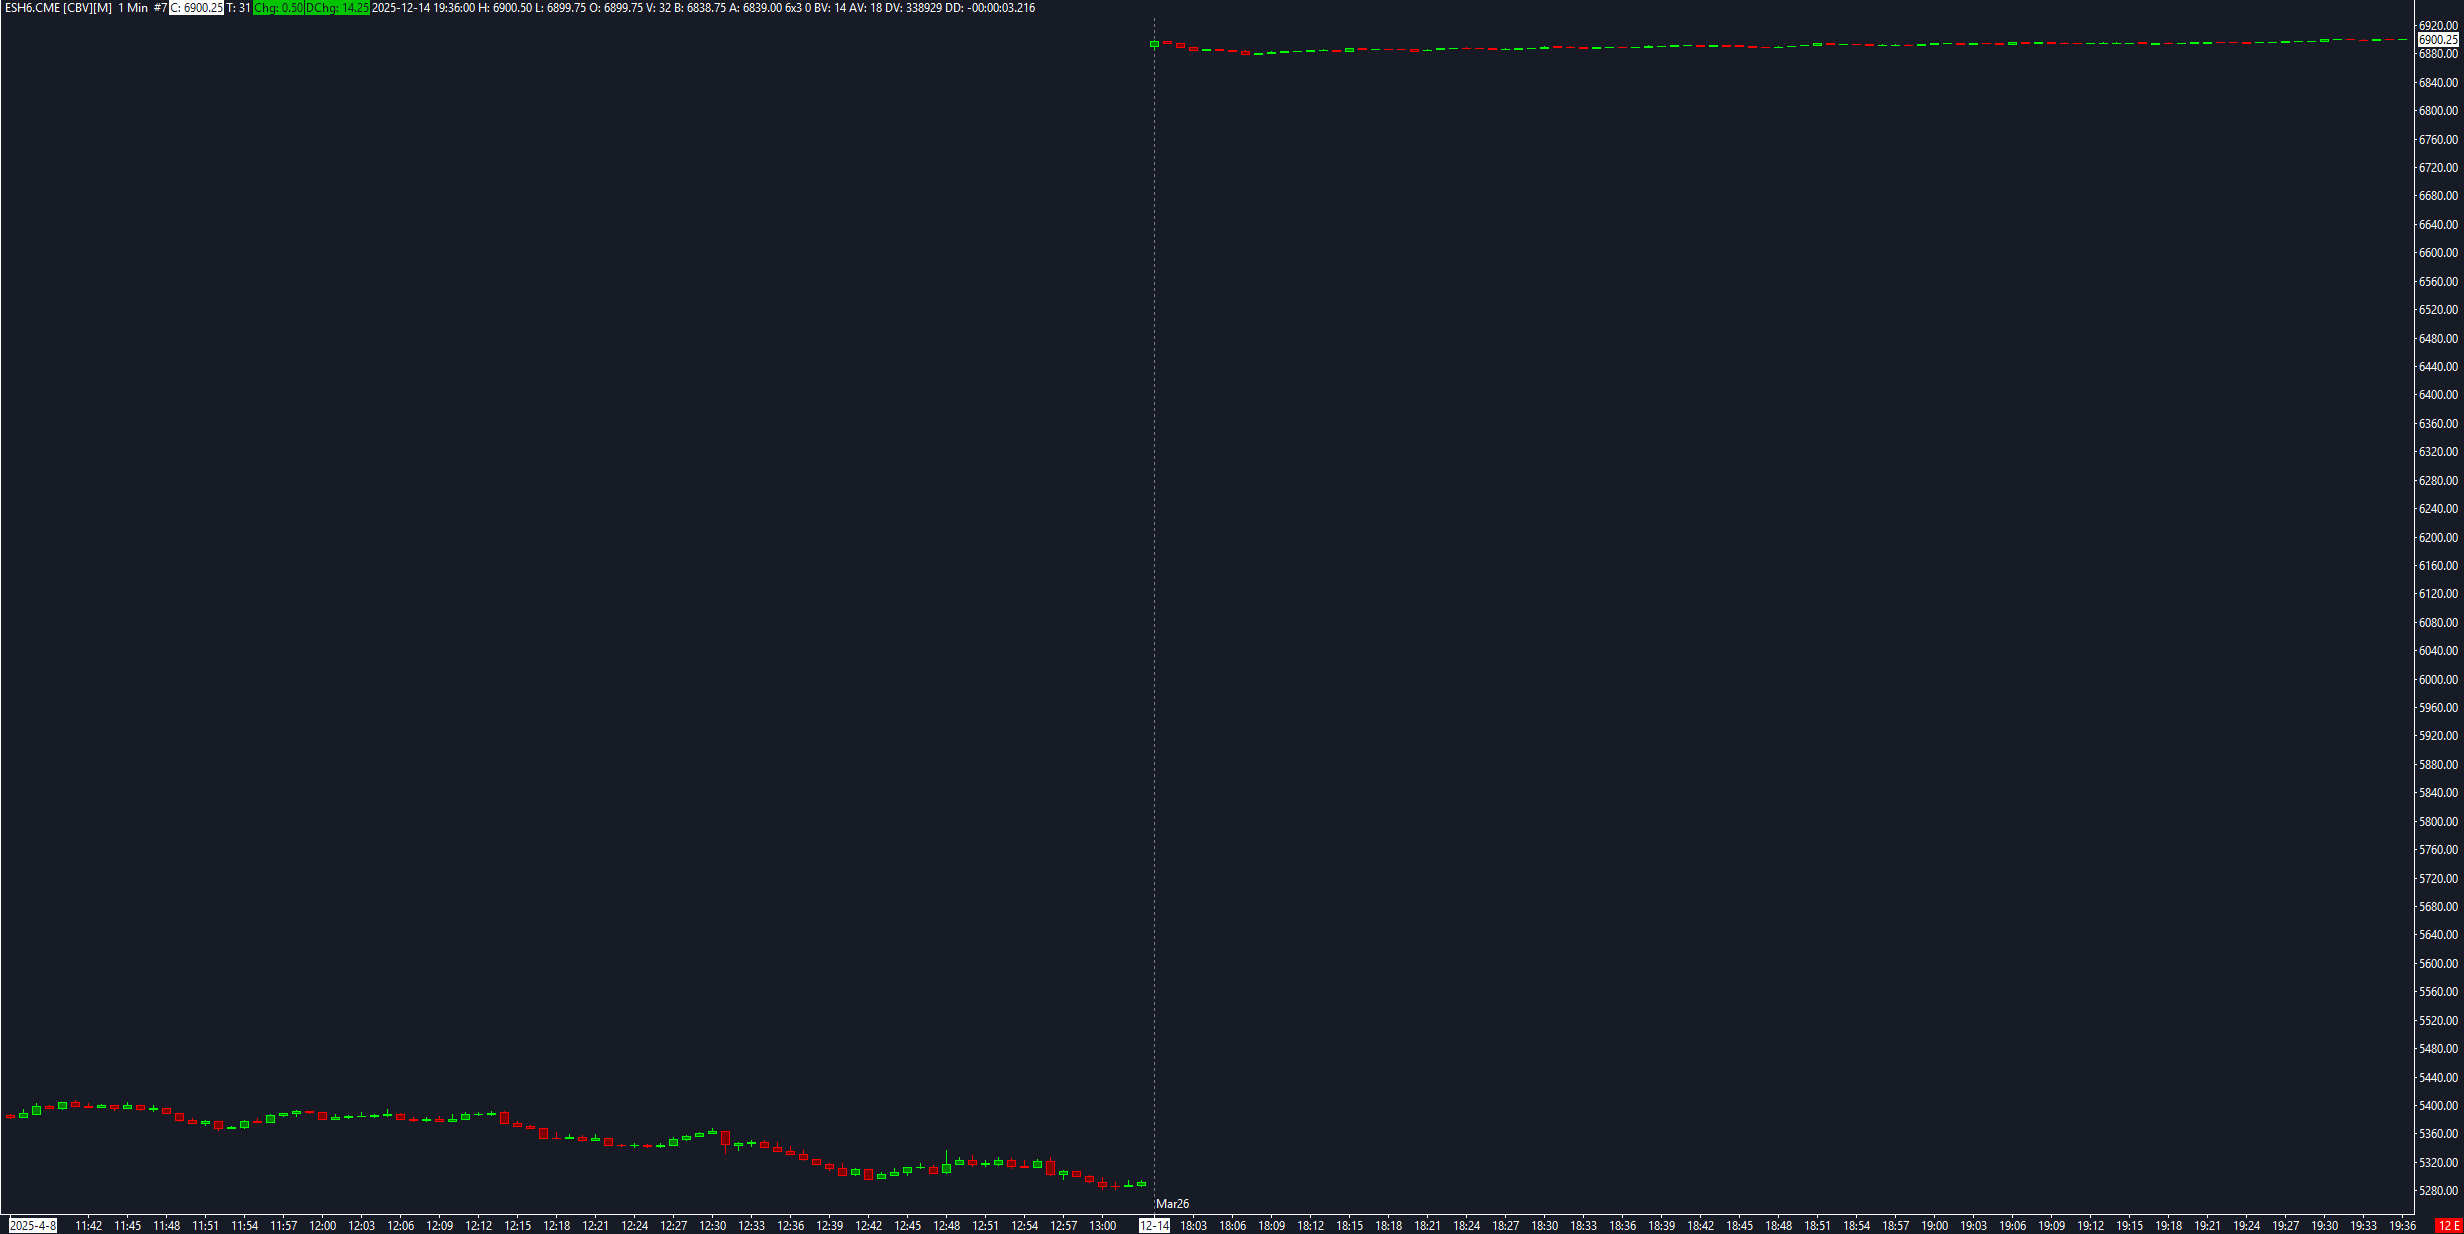Click the 6900.25 current price box on scale

(2437, 40)
